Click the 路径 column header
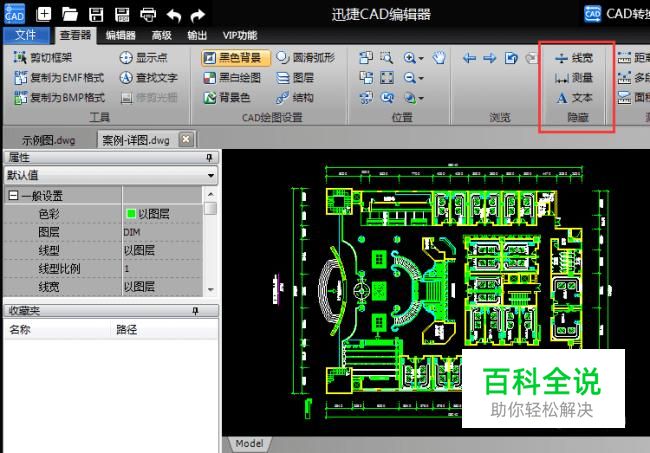This screenshot has height=453, width=650. click(x=126, y=330)
